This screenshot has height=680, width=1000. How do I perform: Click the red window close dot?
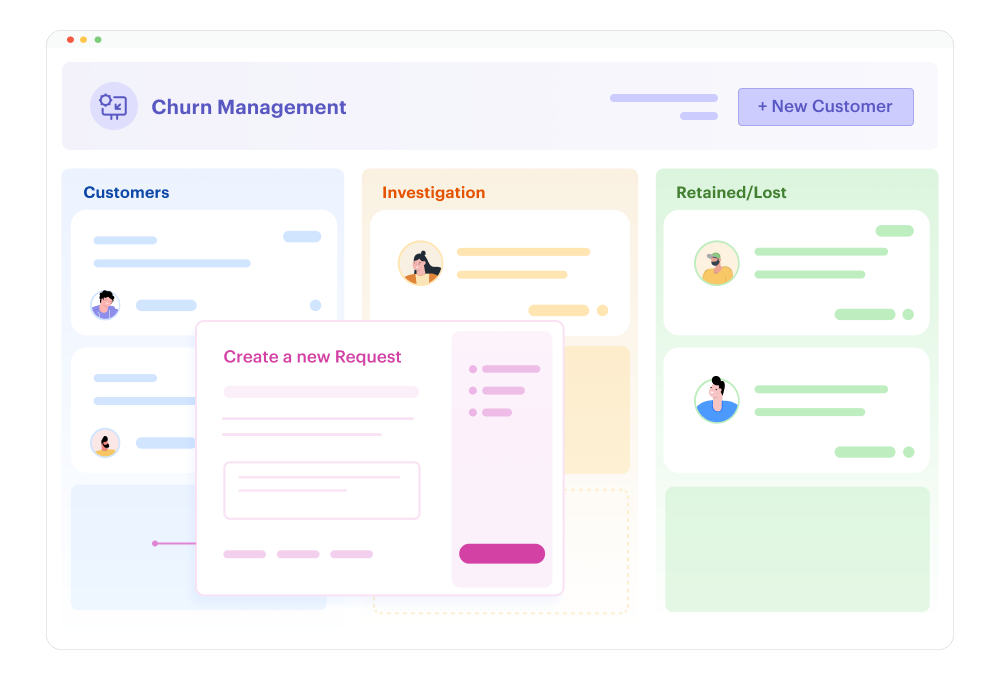tap(70, 40)
